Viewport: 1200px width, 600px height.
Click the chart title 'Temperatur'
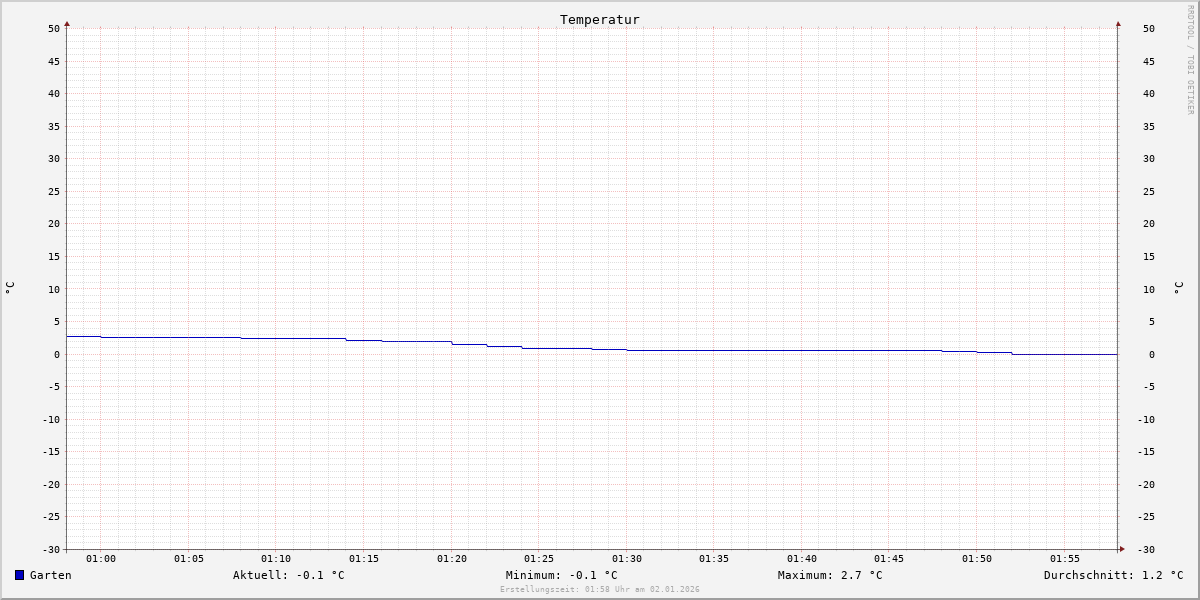(x=600, y=19)
